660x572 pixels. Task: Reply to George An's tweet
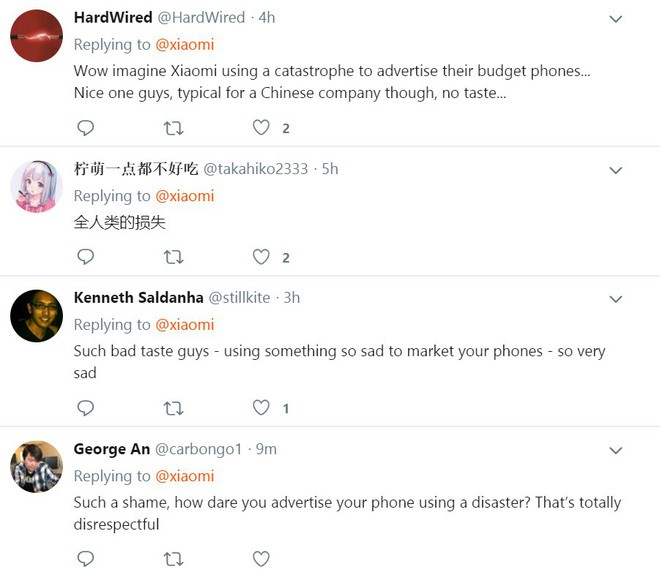pyautogui.click(x=86, y=559)
